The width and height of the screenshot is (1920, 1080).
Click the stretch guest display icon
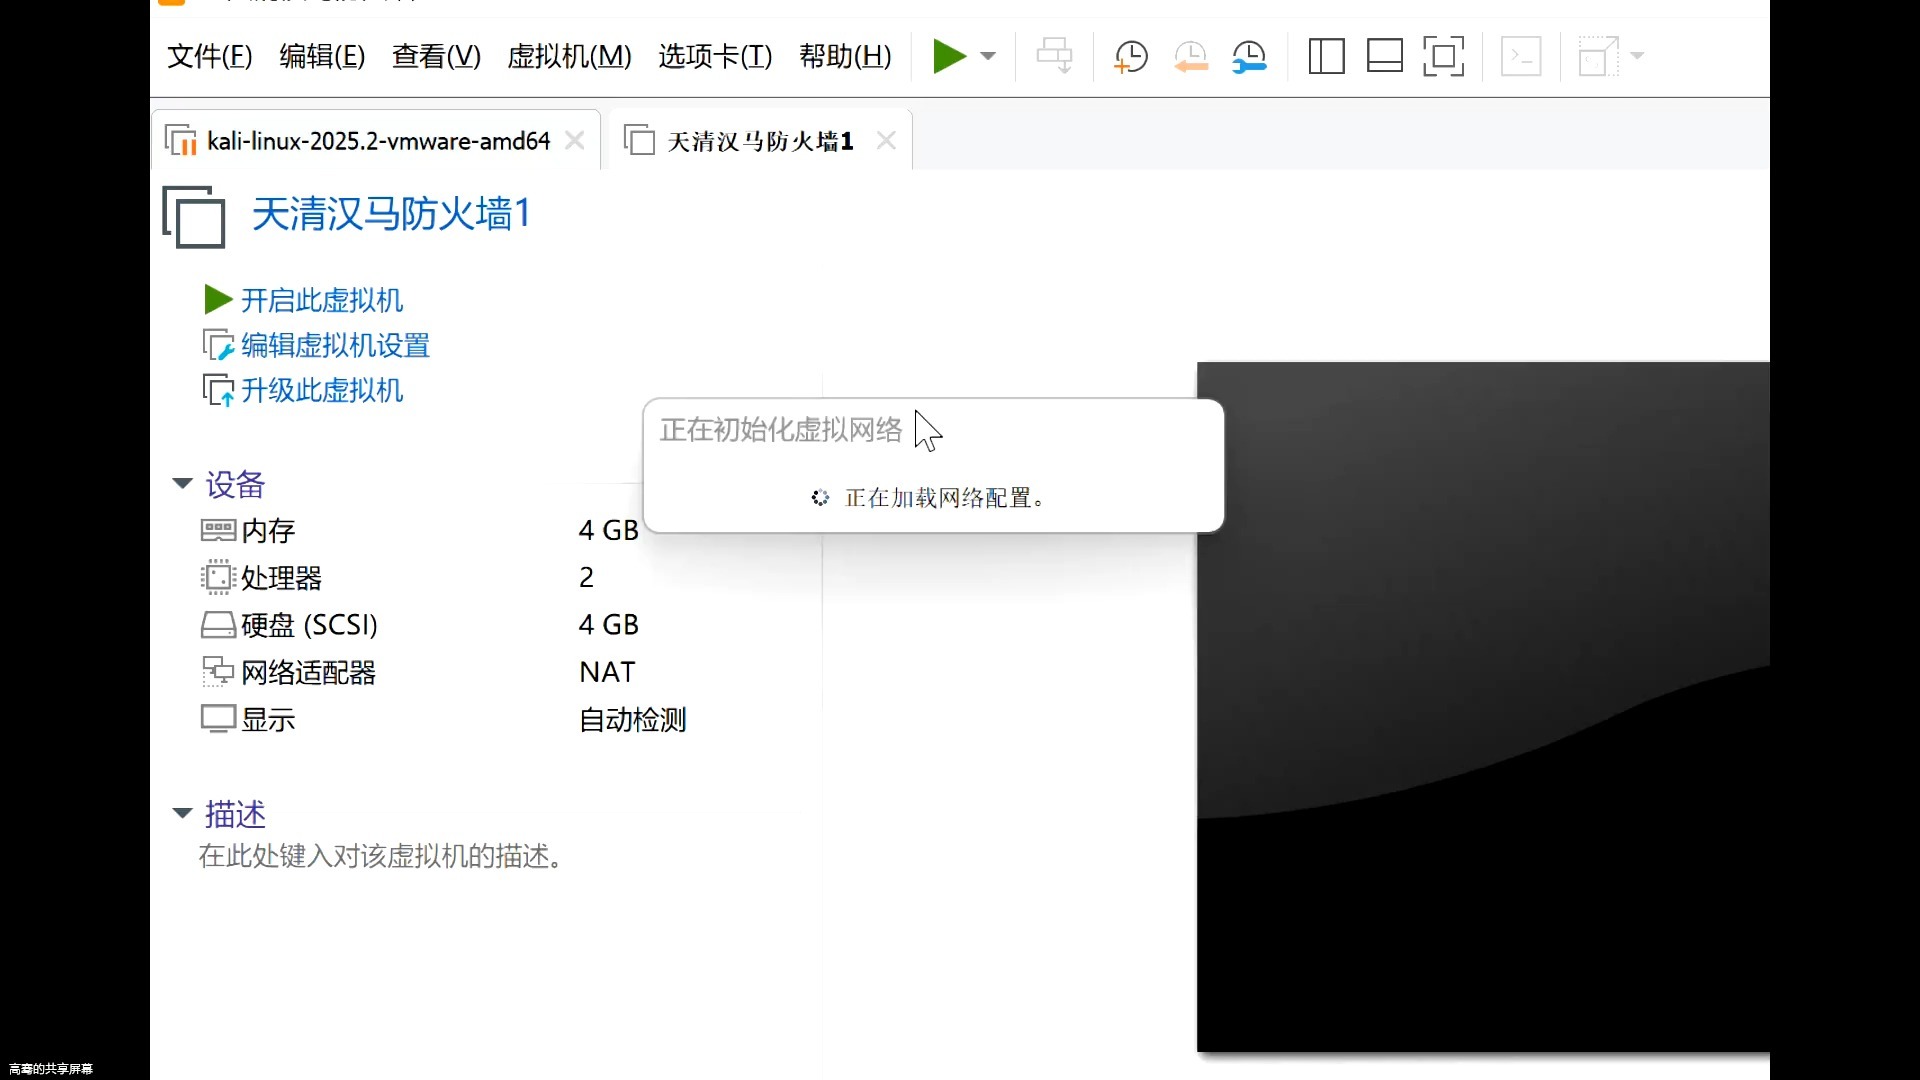point(1598,56)
